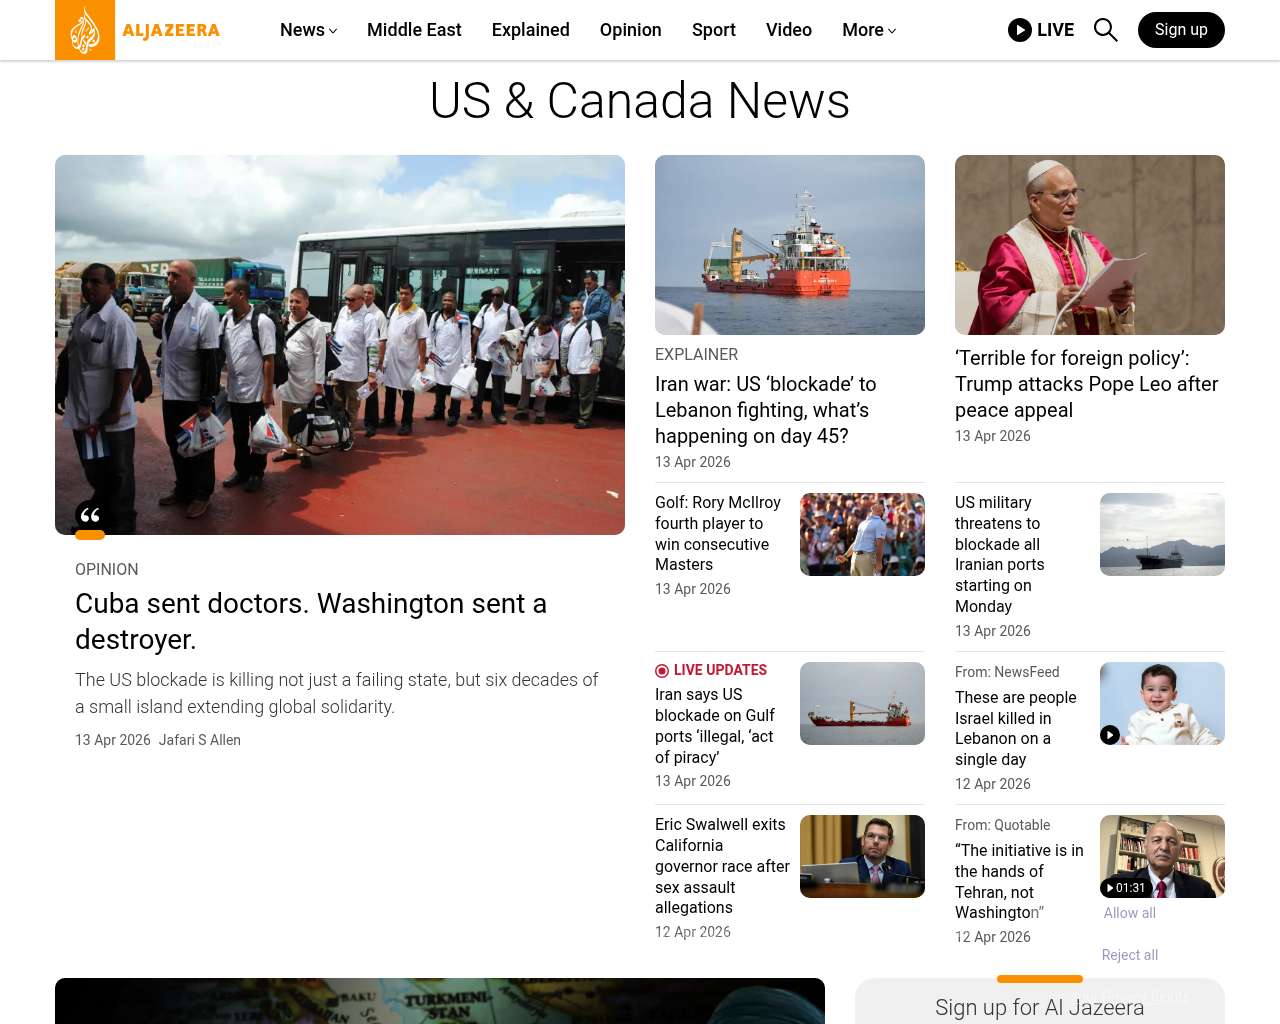Open Rory McIlroy Masters golf story
Viewport: 1280px width, 1024px height.
[718, 534]
